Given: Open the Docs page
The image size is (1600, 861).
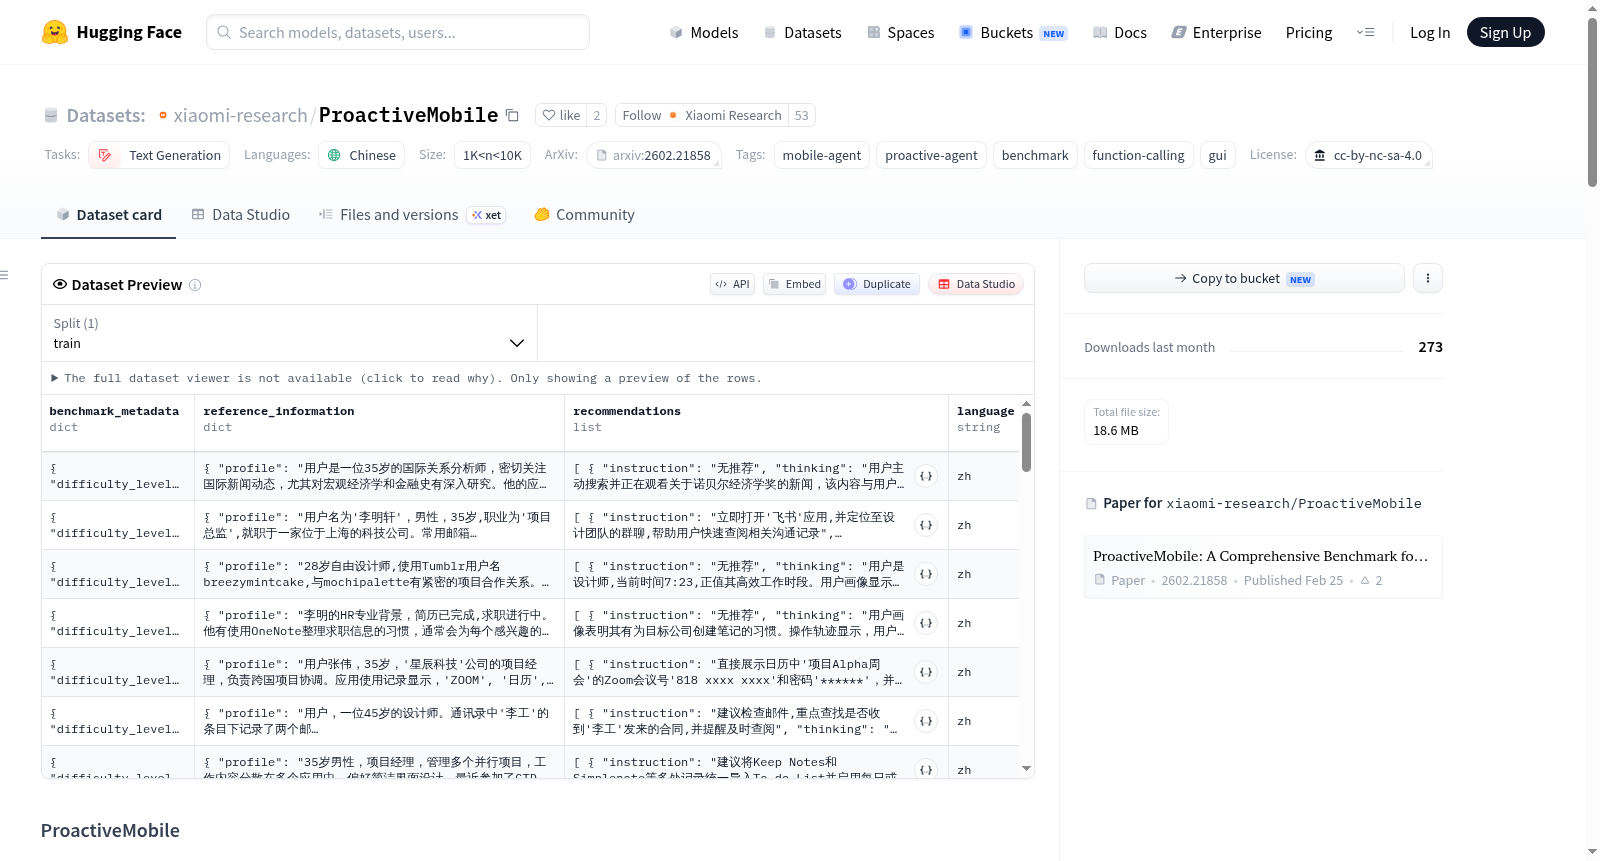Looking at the screenshot, I should point(1120,32).
